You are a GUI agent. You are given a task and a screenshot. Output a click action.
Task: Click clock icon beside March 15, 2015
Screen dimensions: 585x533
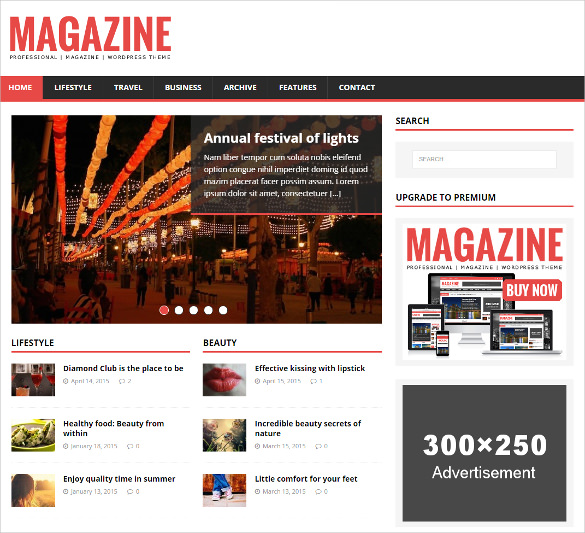[x=257, y=446]
